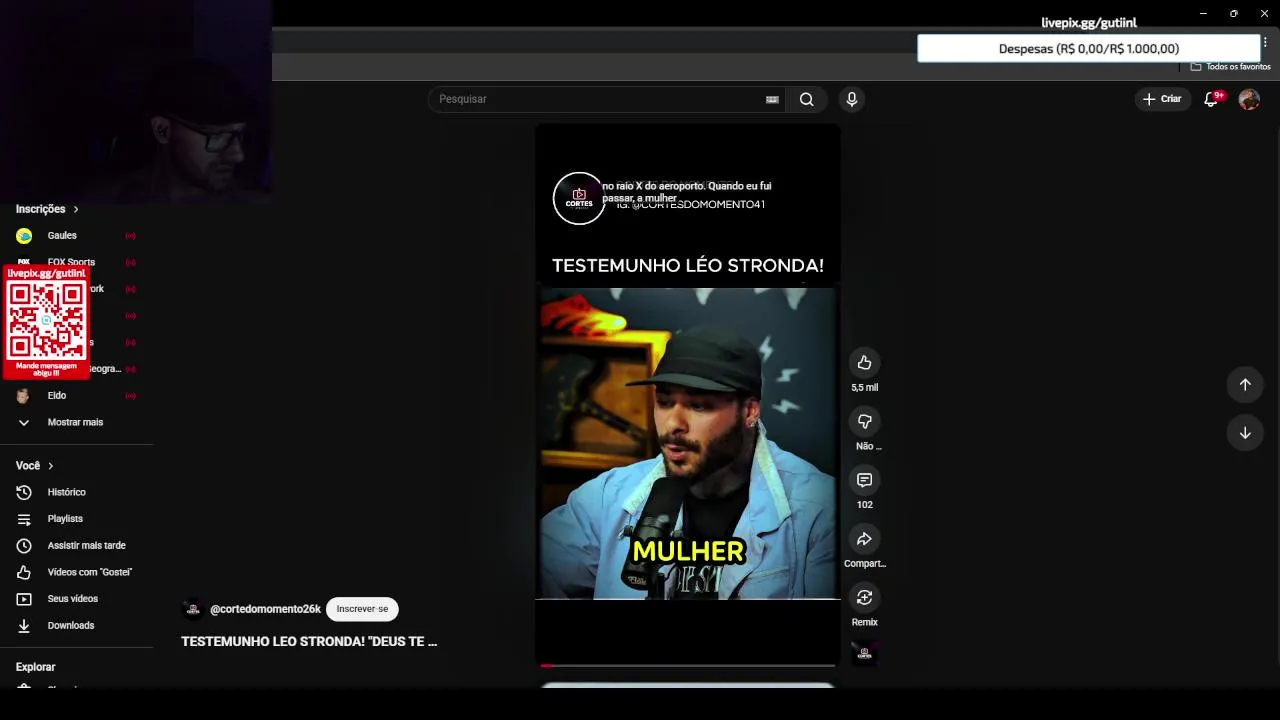This screenshot has height=720, width=1280.
Task: Click the video title TESTEMUNHO LEO STRONDA
Action: point(309,641)
